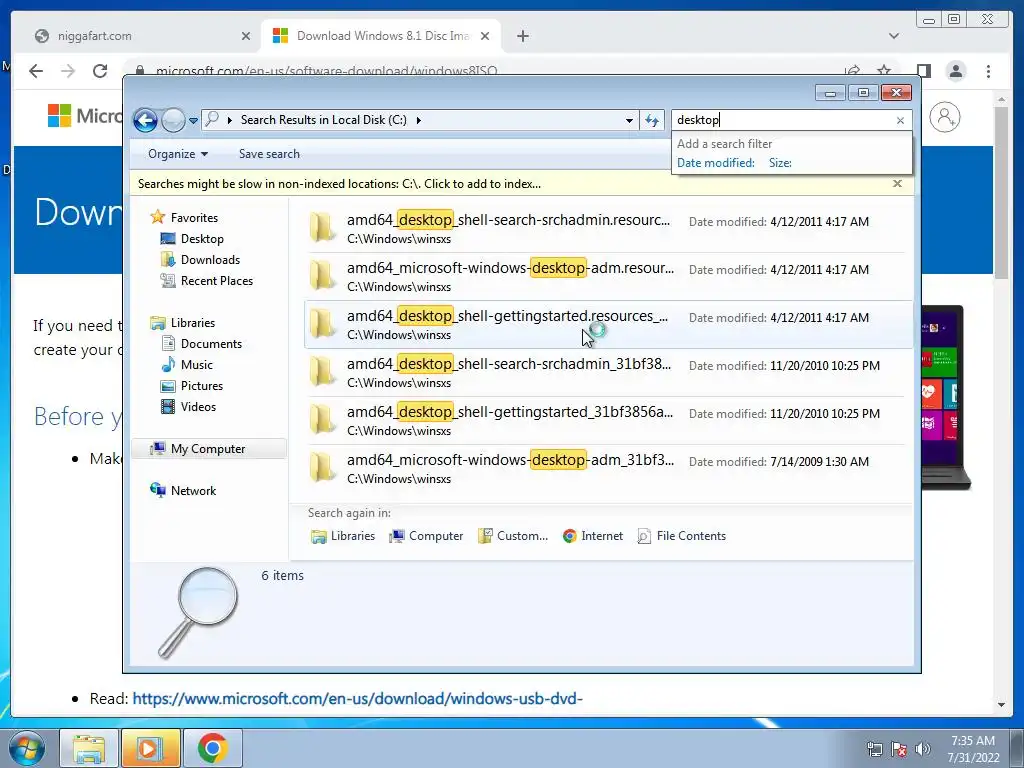This screenshot has width=1024, height=768.
Task: Search again in Libraries
Action: tap(343, 536)
